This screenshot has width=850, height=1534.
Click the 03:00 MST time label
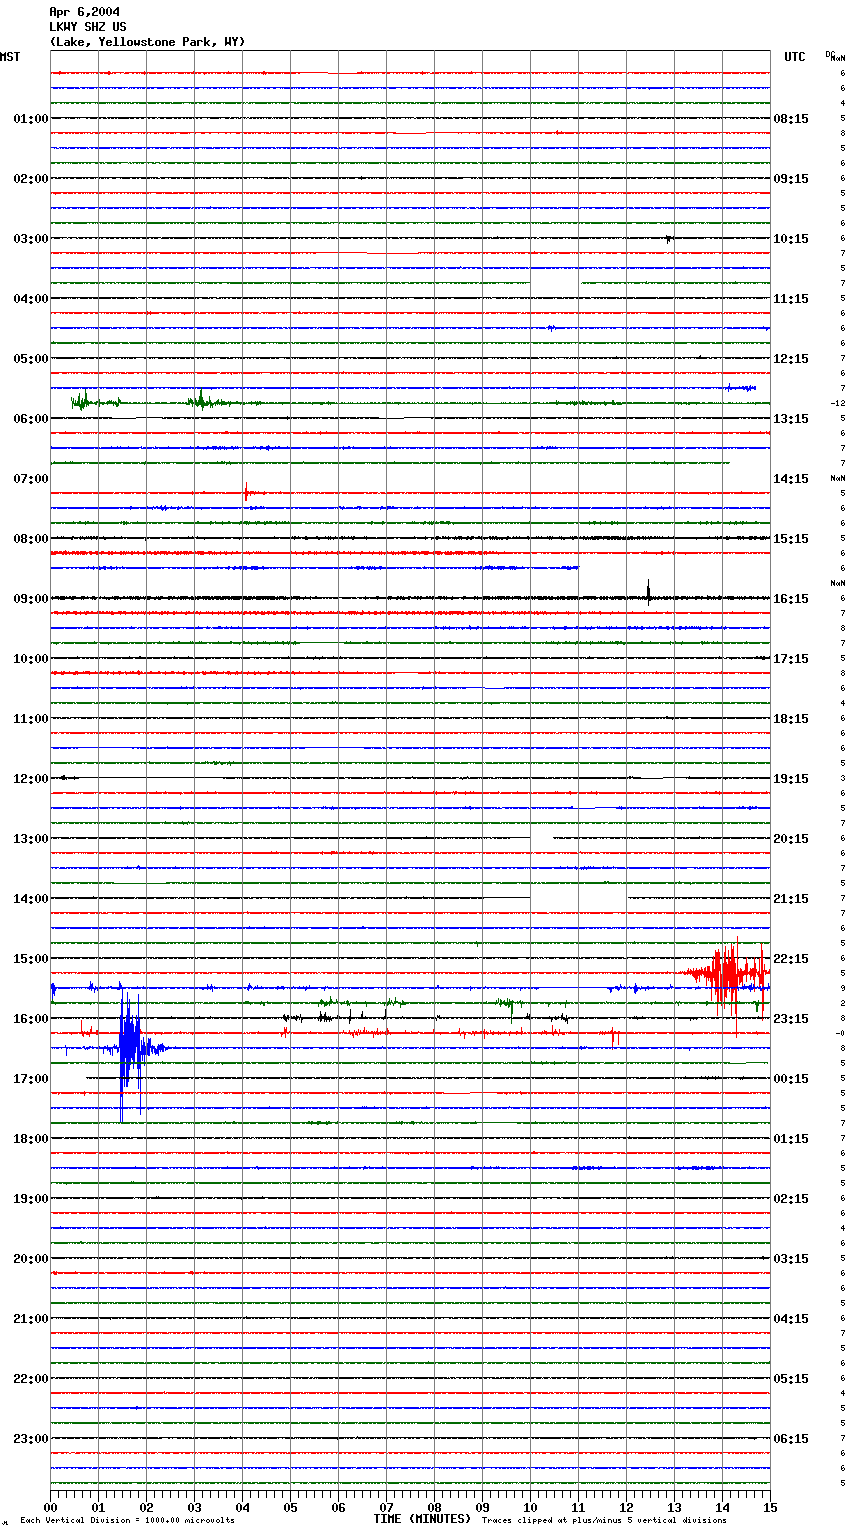(x=31, y=239)
